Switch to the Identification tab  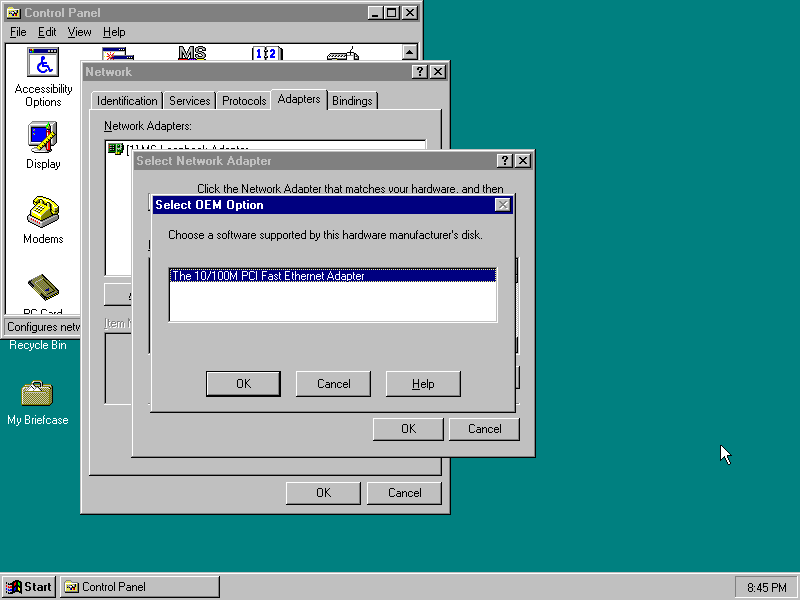coord(127,101)
